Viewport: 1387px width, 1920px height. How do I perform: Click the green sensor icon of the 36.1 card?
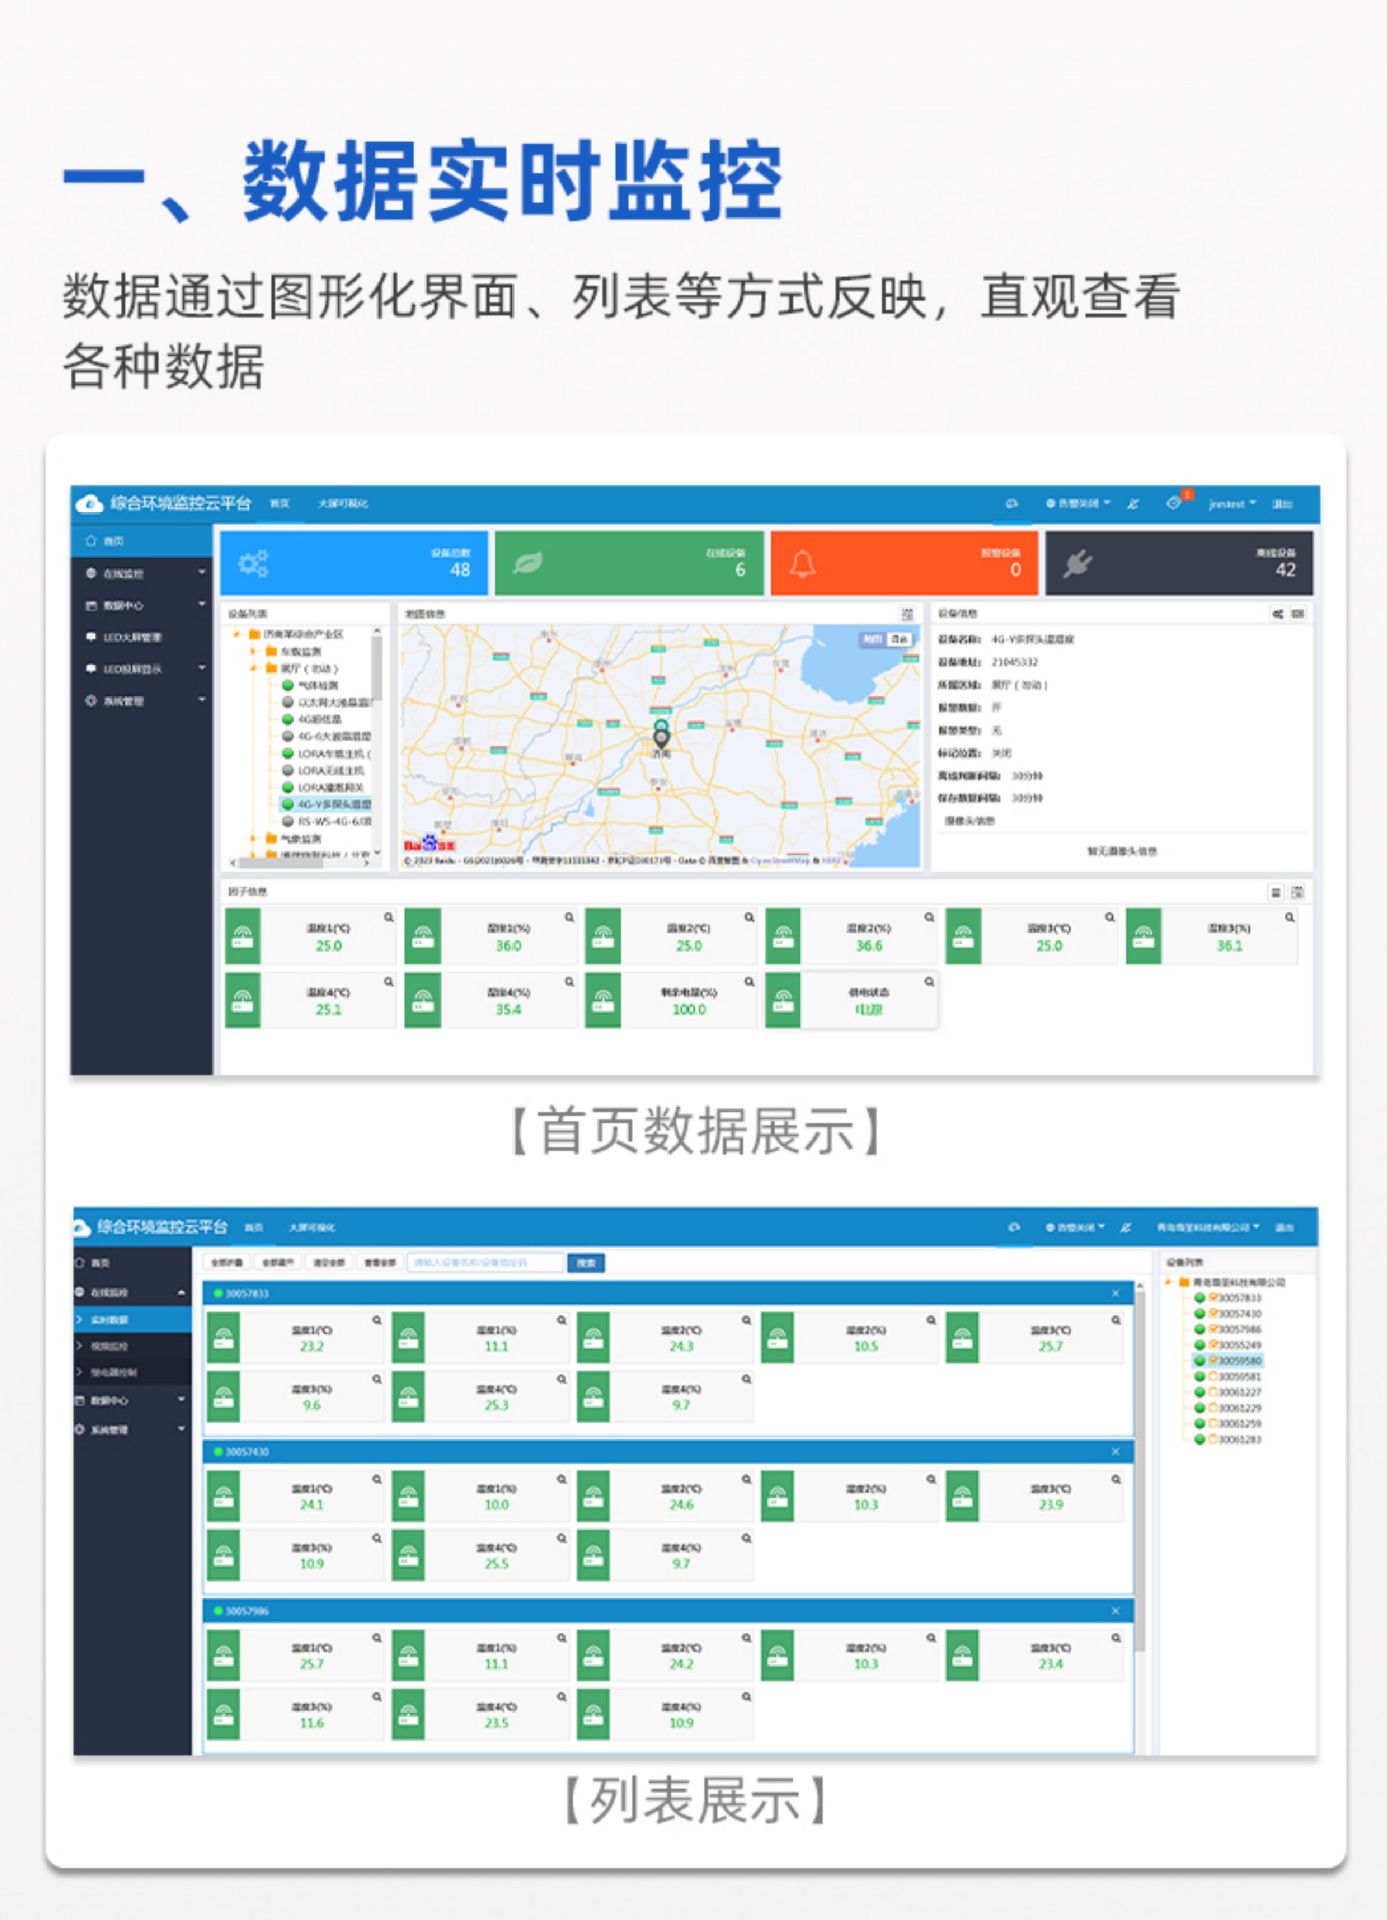[1143, 936]
